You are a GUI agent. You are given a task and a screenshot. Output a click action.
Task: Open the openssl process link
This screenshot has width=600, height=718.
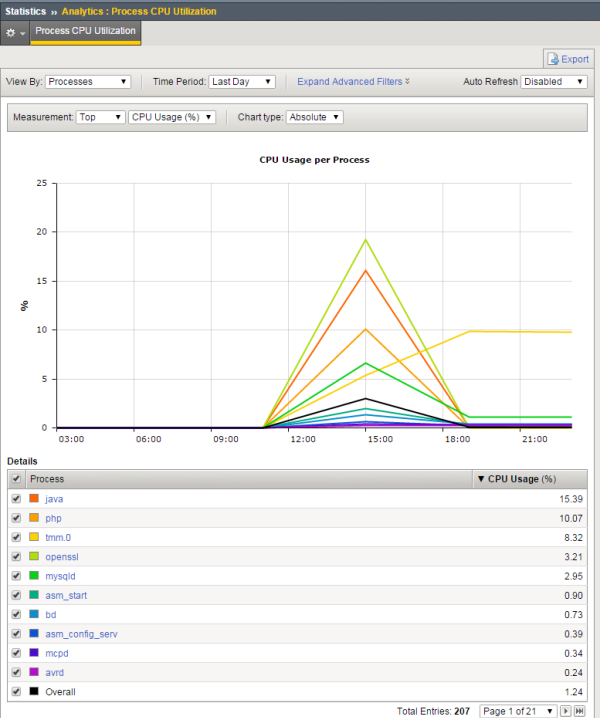point(61,556)
